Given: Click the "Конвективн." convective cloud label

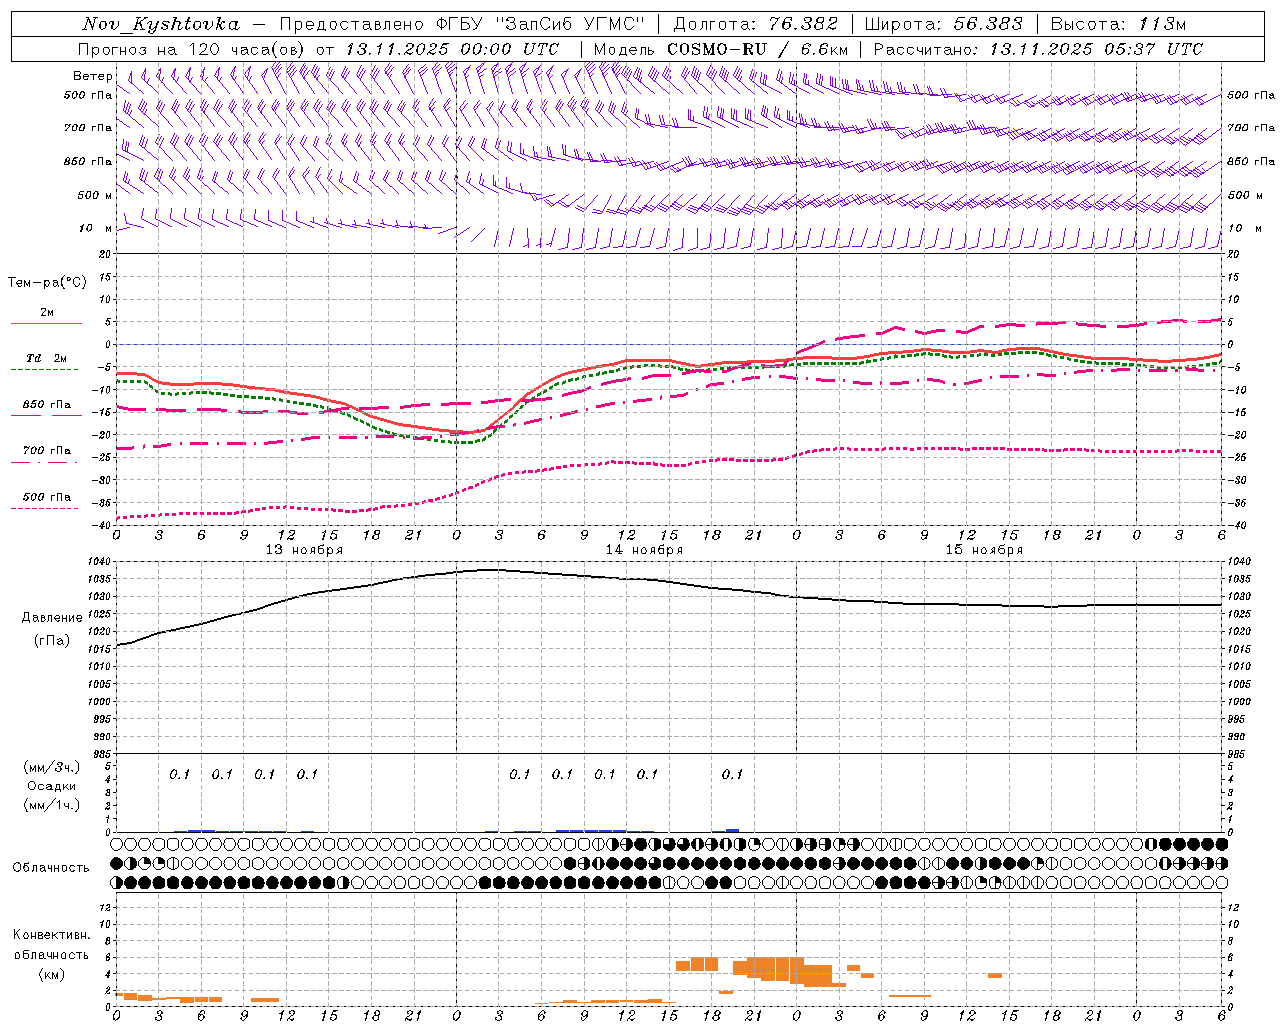Looking at the screenshot, I should tap(51, 935).
